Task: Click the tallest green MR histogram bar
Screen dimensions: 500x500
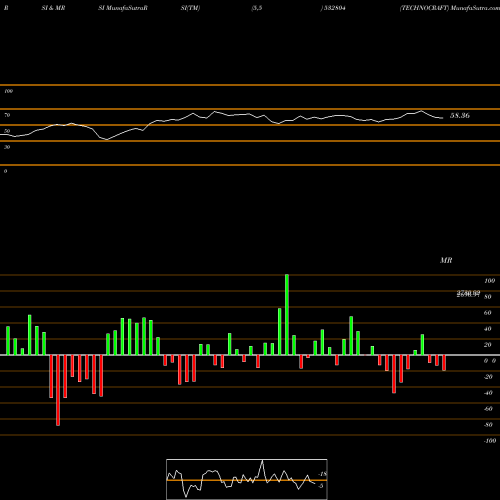Action: [x=287, y=315]
